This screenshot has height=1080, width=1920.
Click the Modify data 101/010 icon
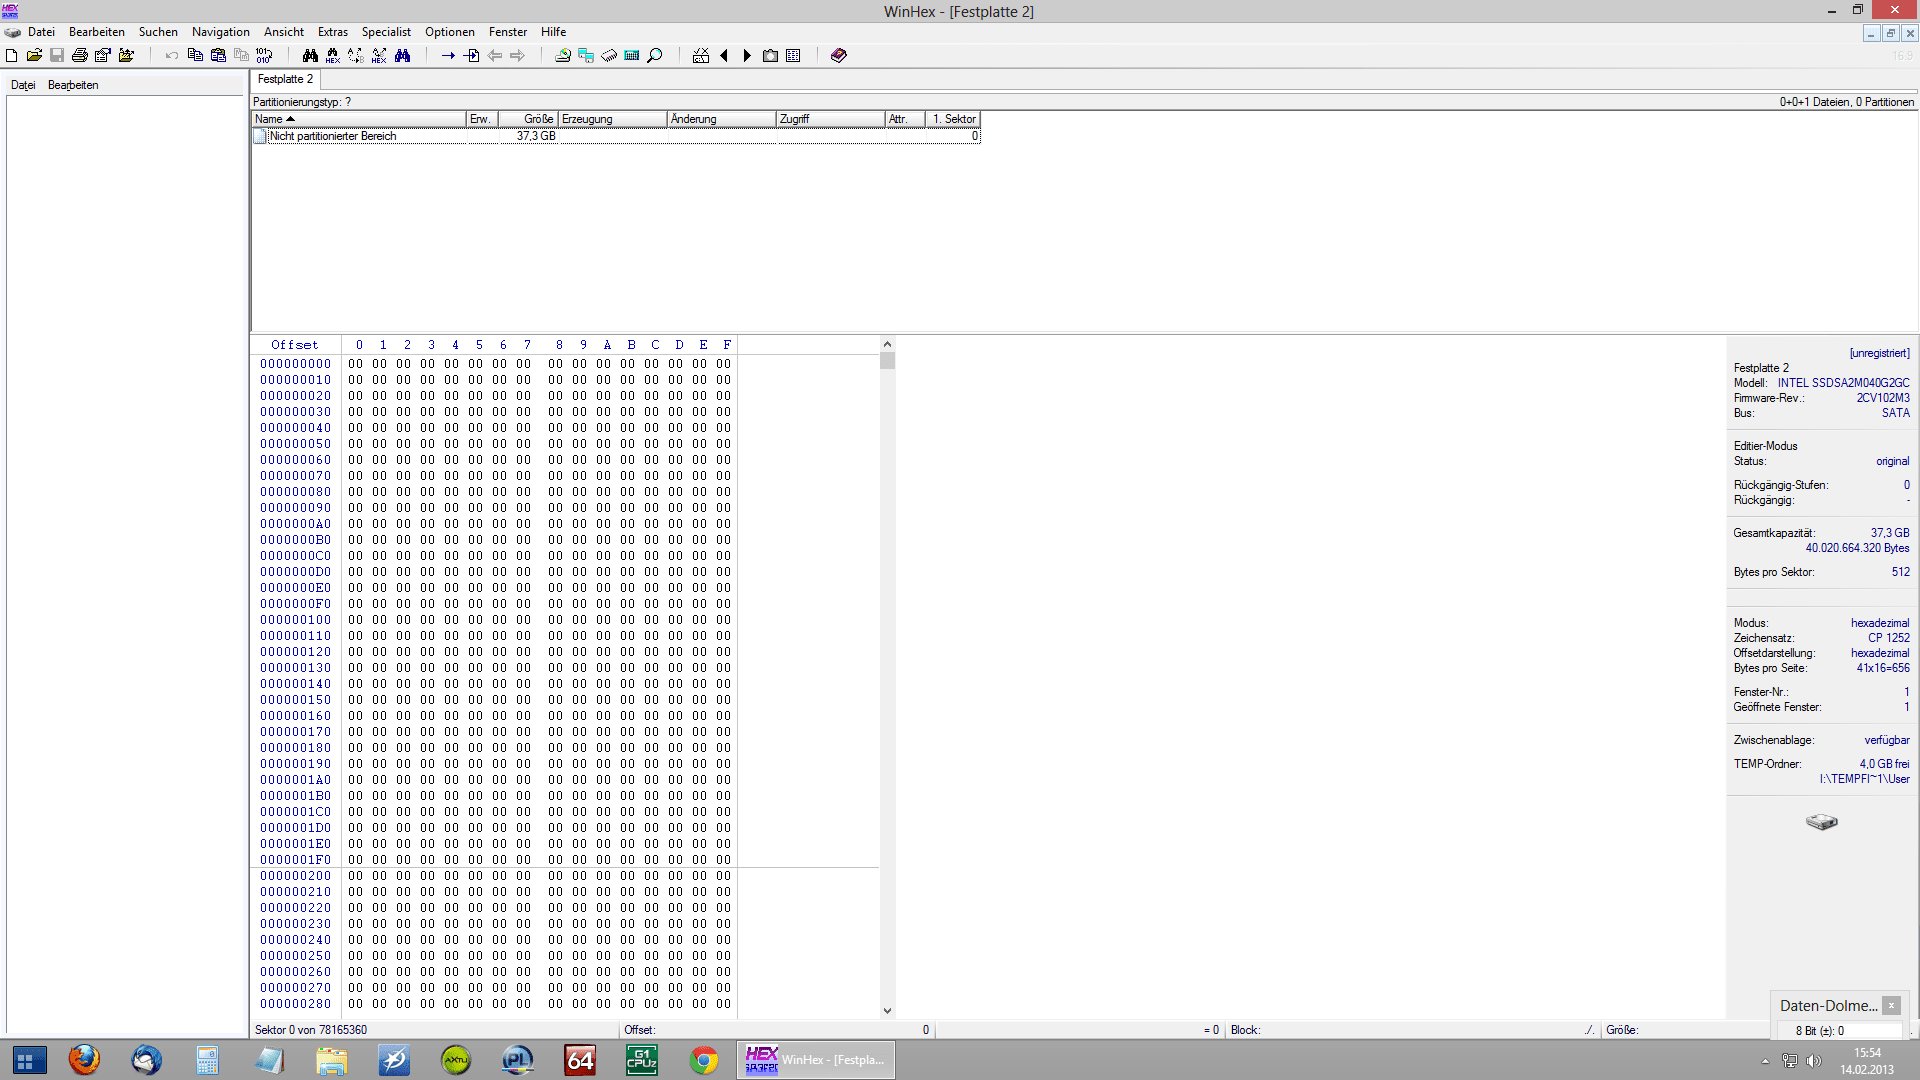click(264, 56)
